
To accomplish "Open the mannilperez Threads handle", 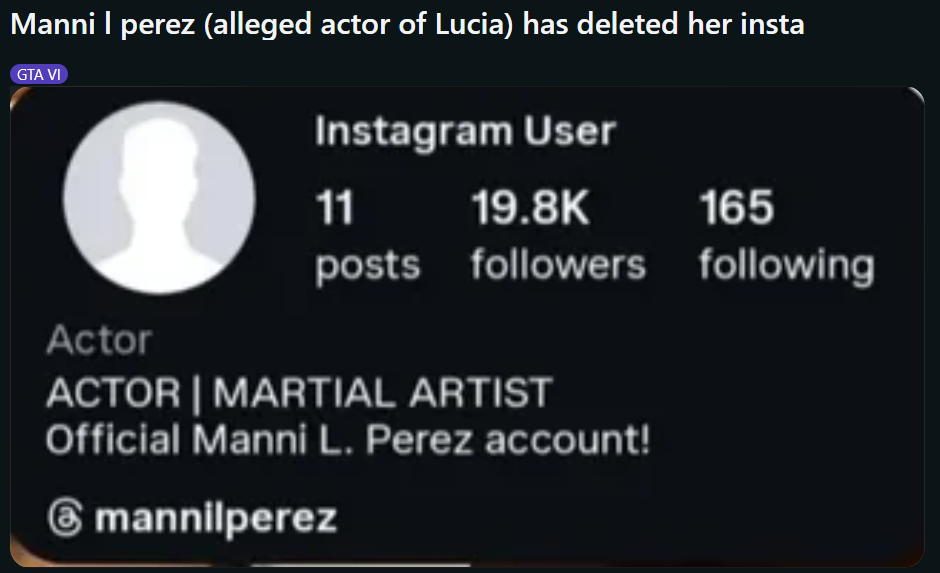I will (216, 519).
